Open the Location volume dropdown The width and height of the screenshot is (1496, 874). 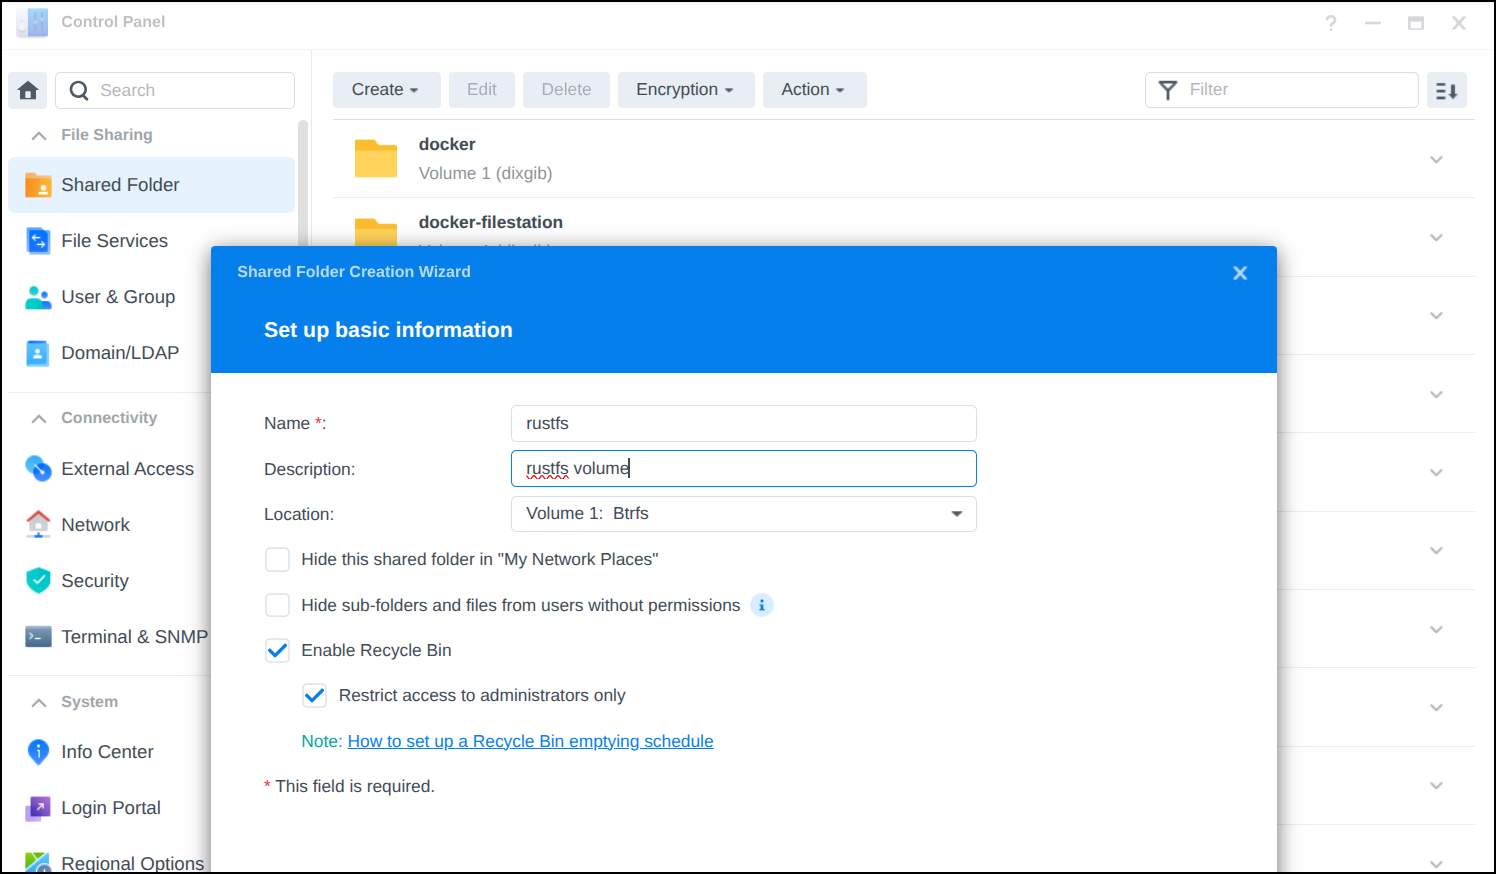(743, 514)
